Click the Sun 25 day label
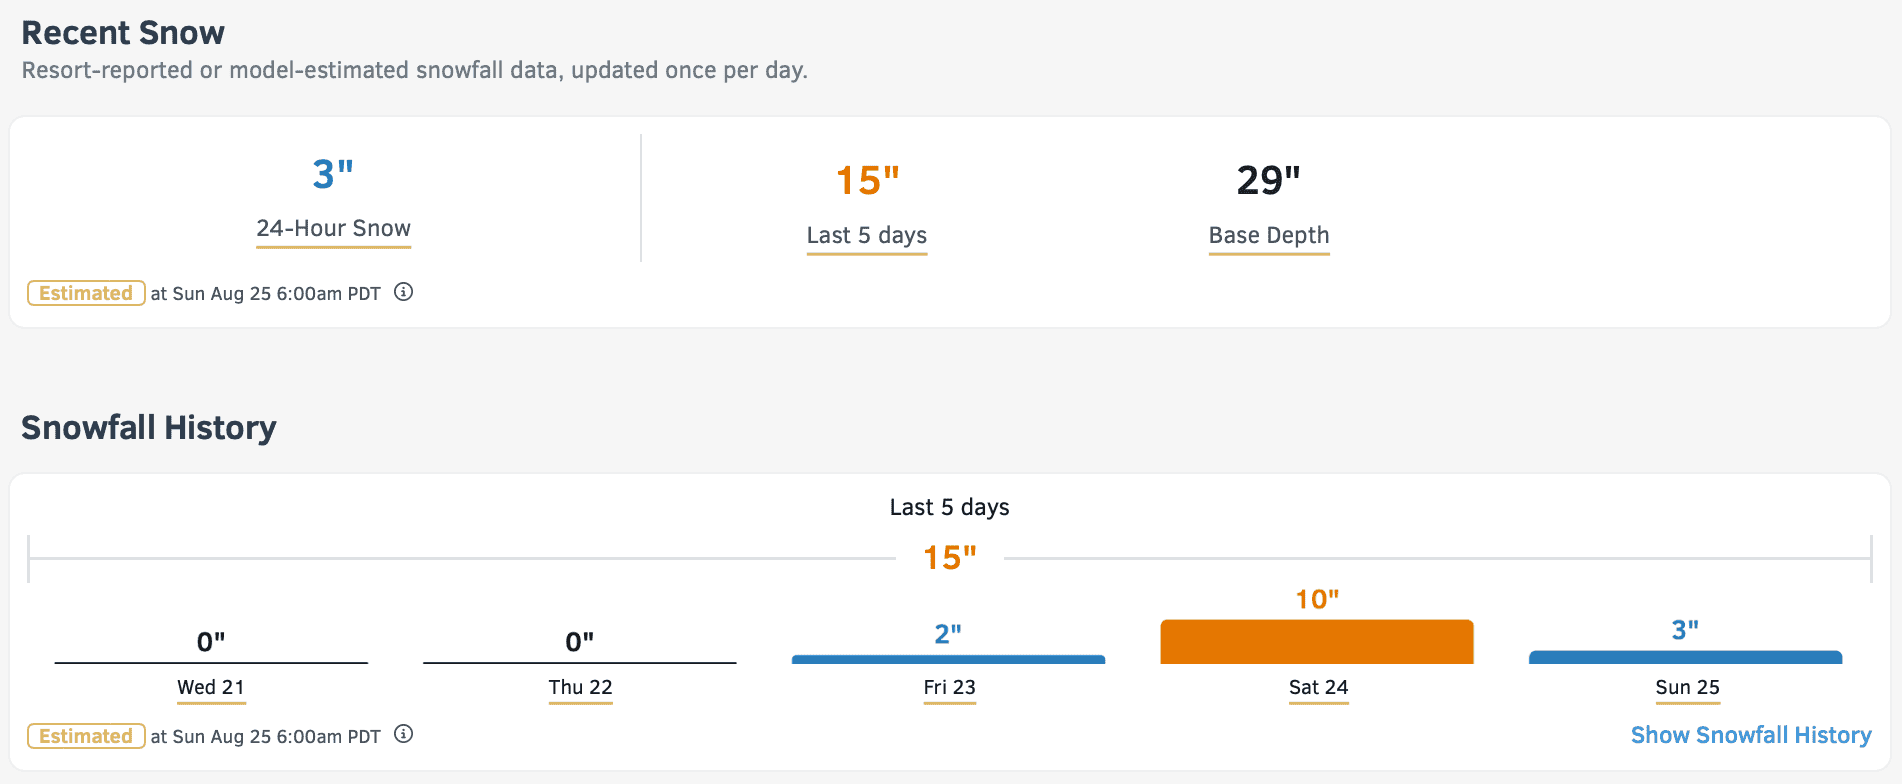Image resolution: width=1902 pixels, height=784 pixels. [1687, 687]
